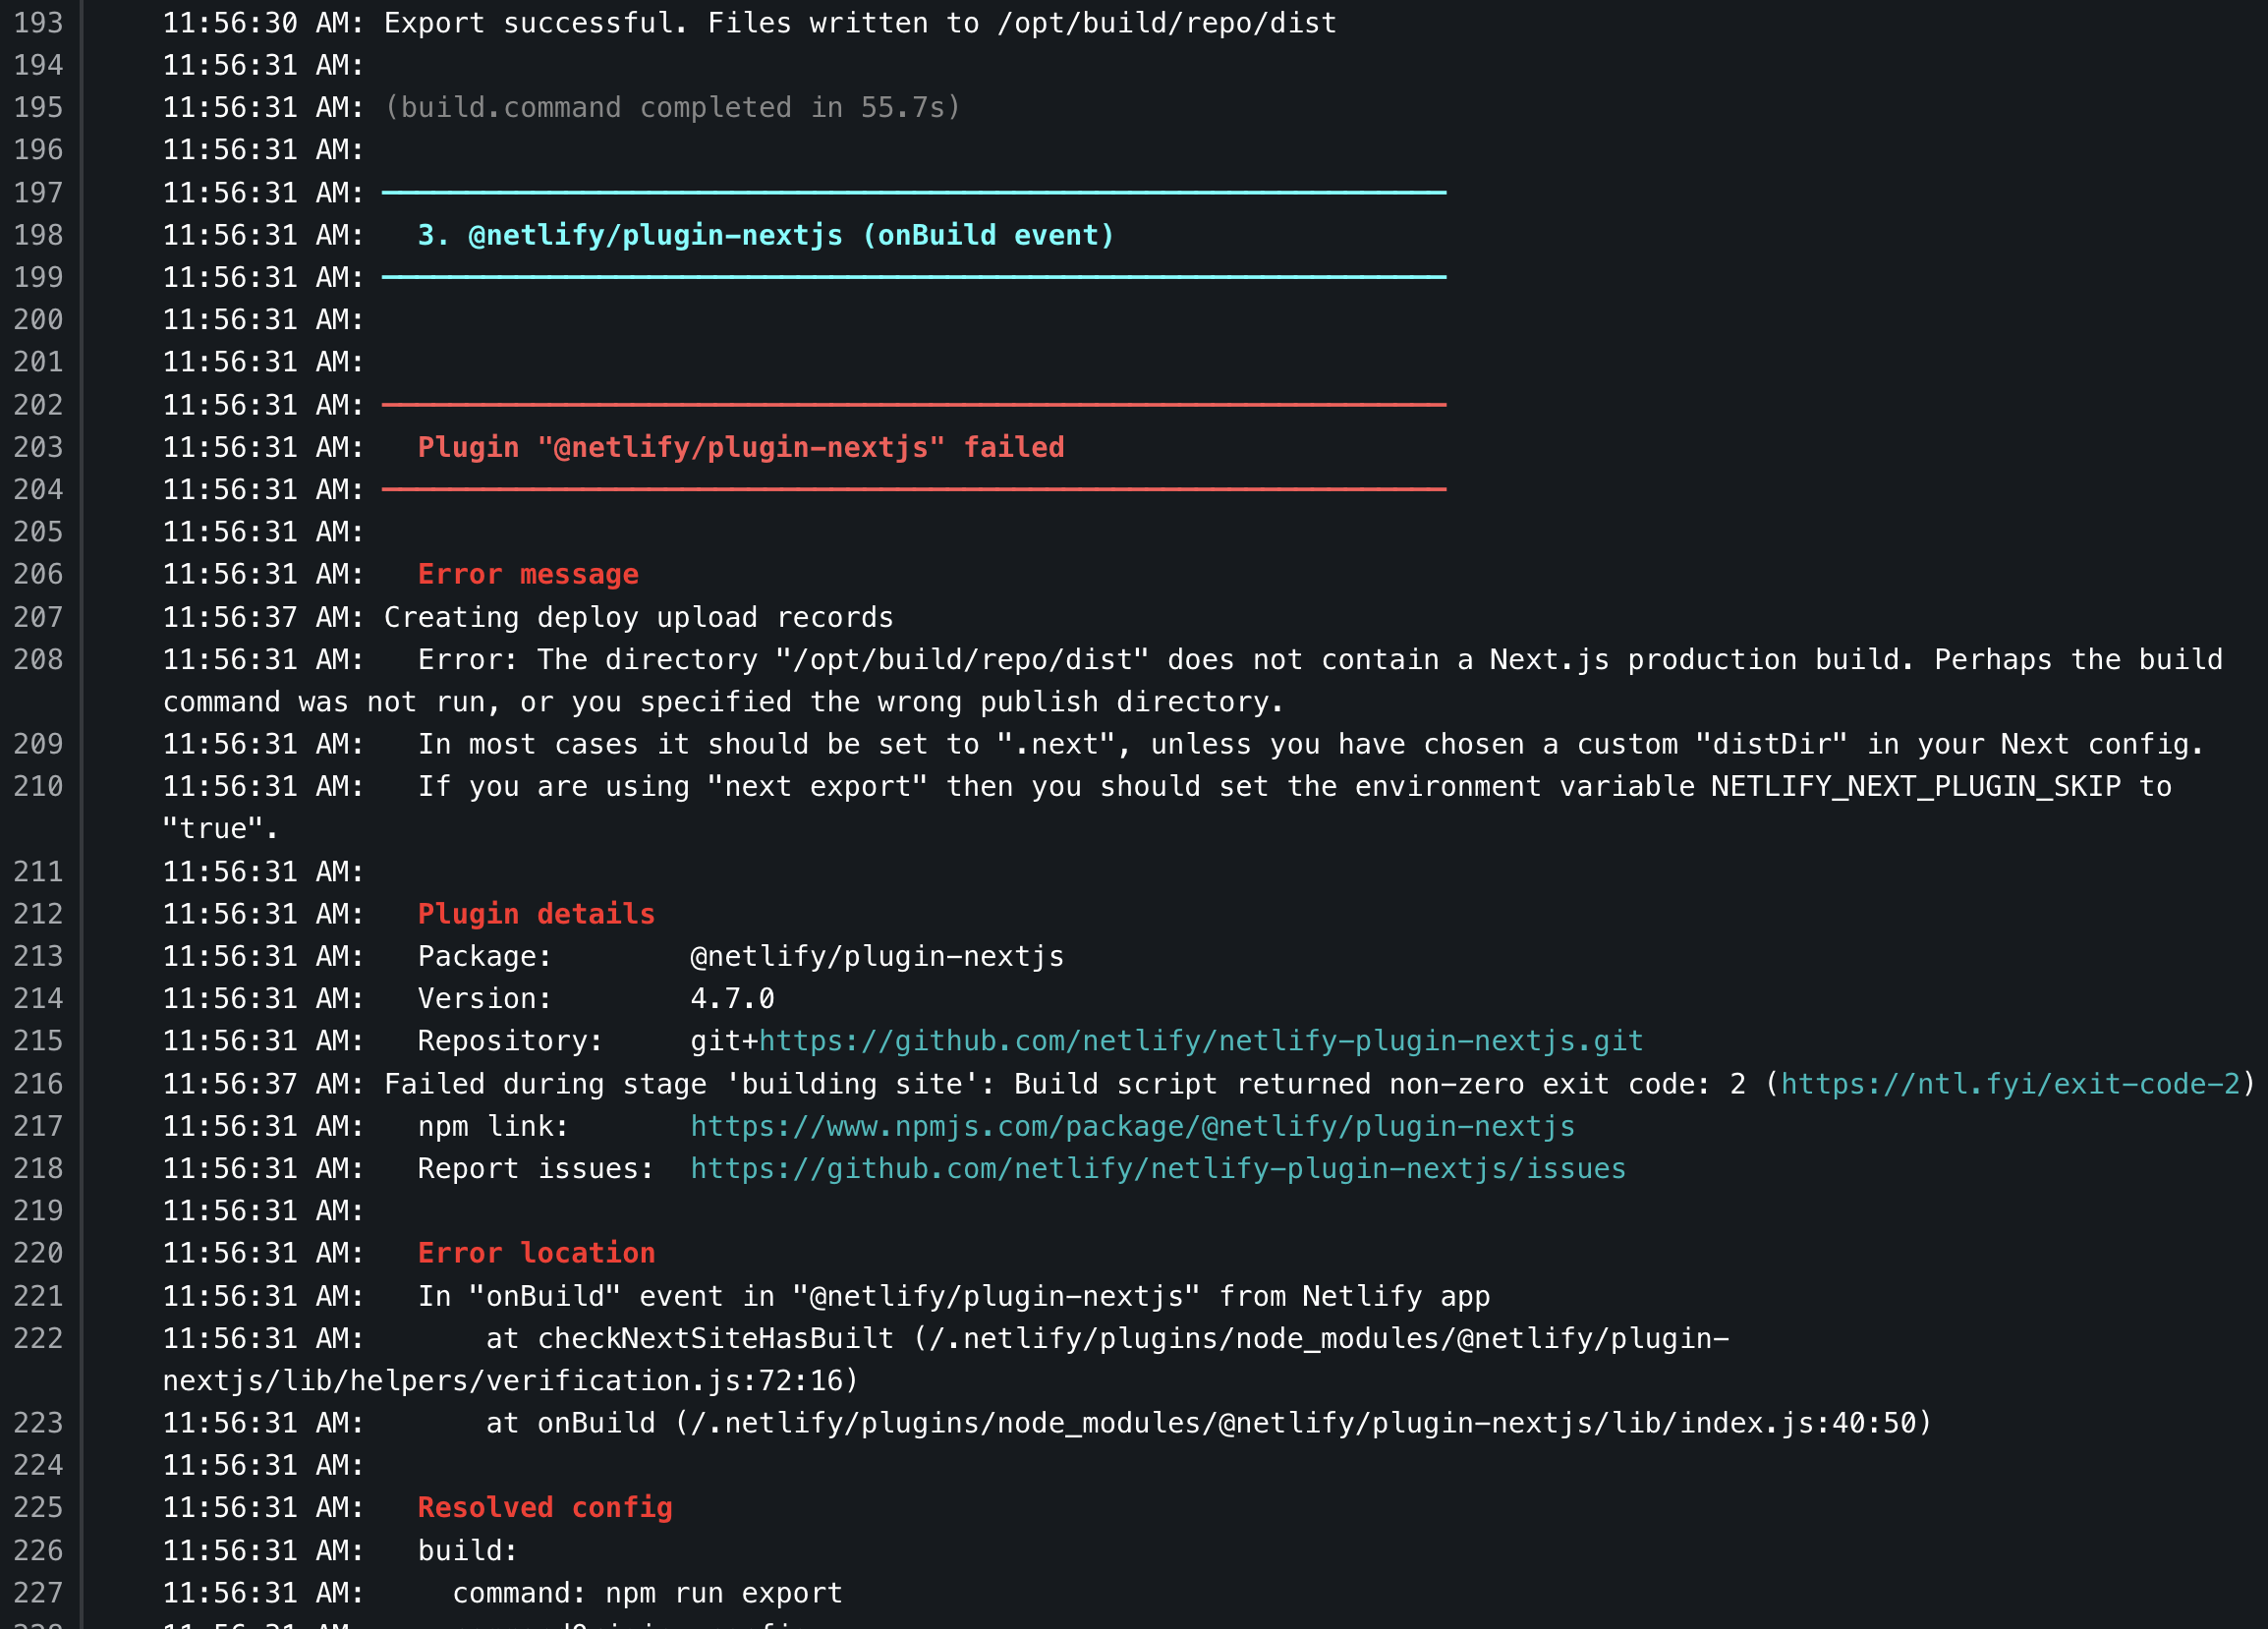Click the red 'Error message' heading

[528, 574]
